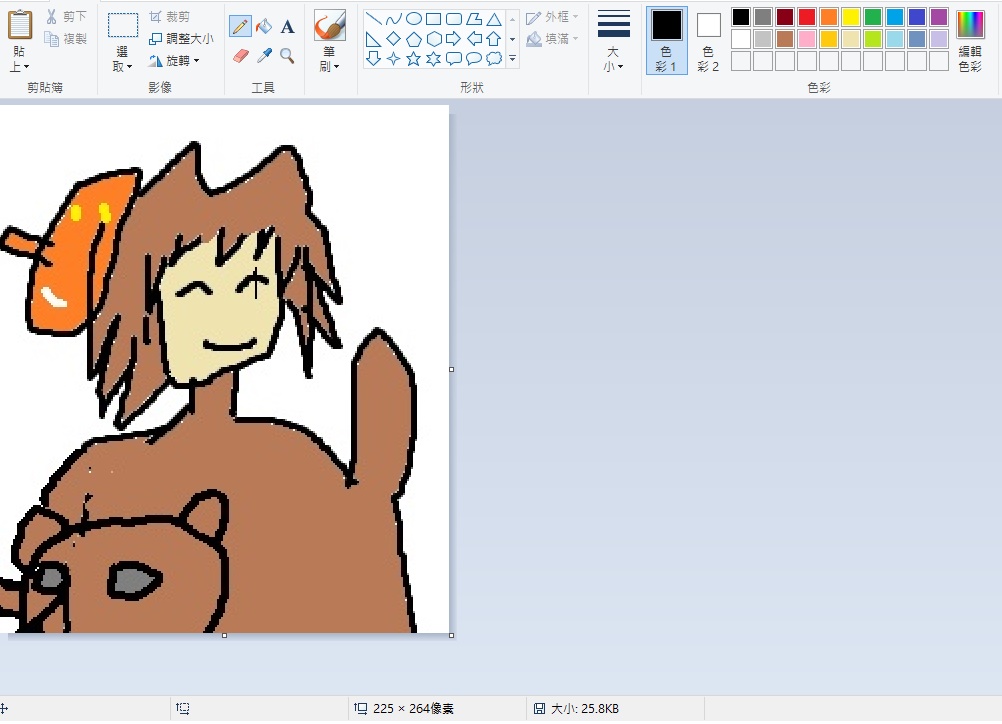Select the Color picker eyedropper tool
1002x724 pixels.
[264, 56]
